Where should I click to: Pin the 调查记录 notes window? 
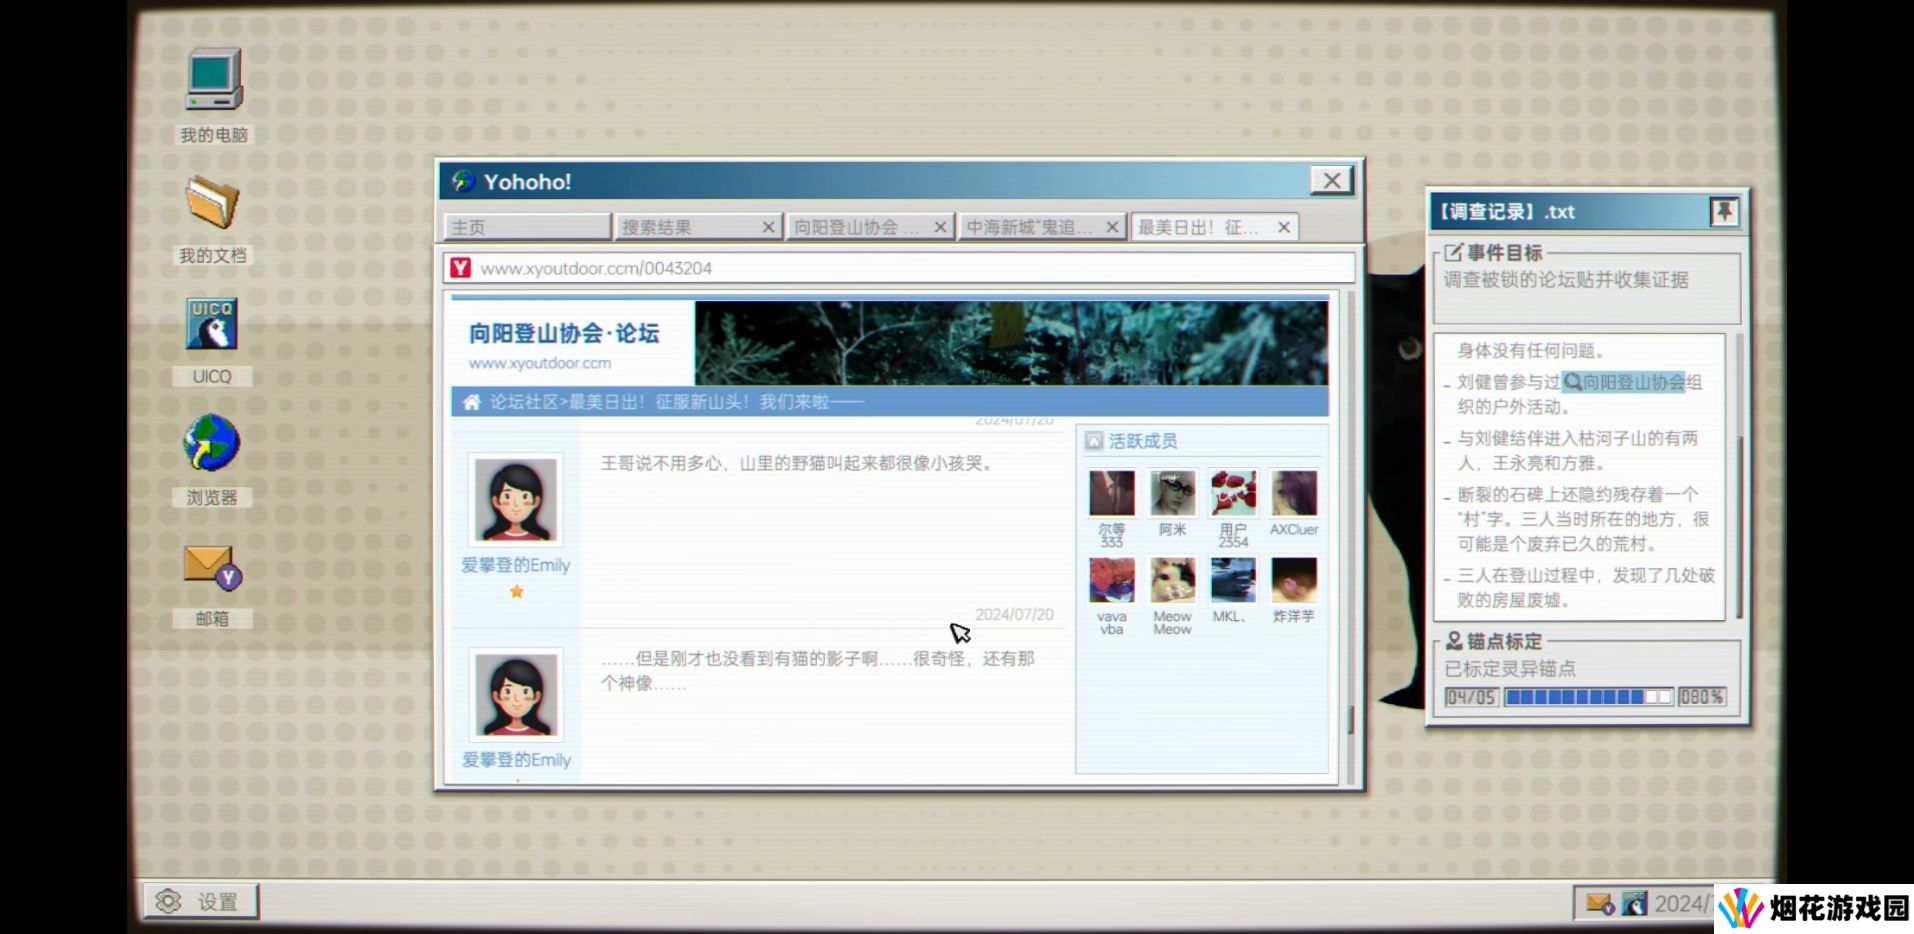1724,211
